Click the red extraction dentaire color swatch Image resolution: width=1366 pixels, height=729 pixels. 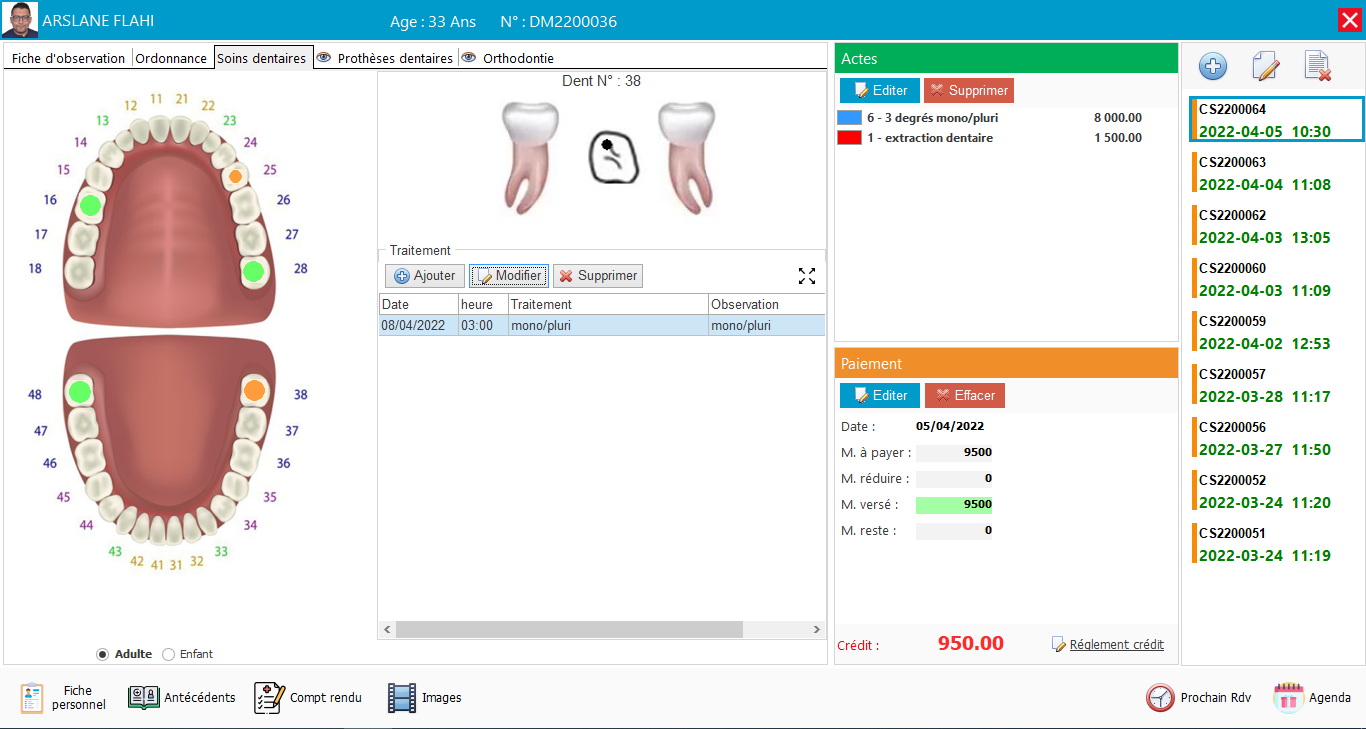point(849,138)
